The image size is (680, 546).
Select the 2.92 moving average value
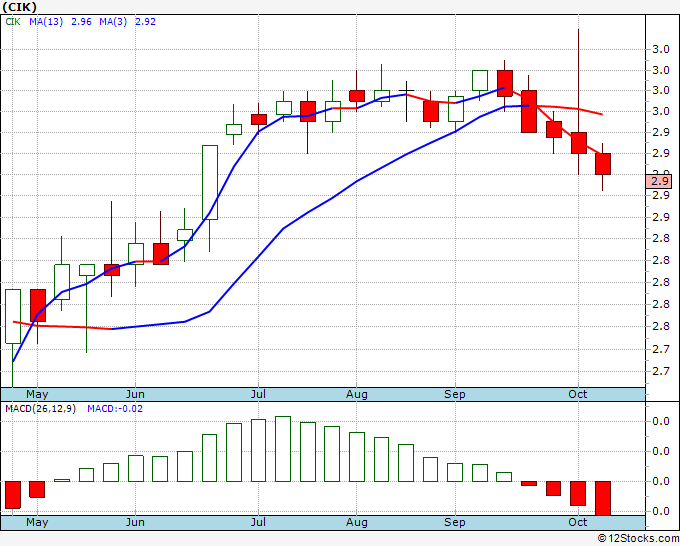145,22
